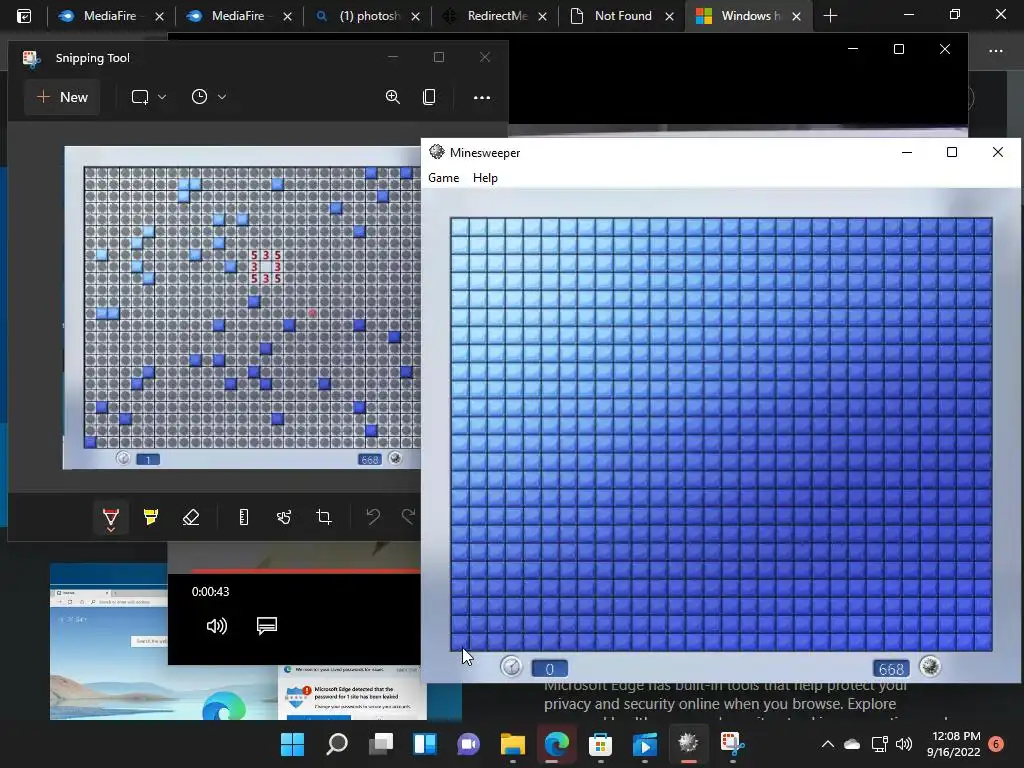Open the Windows Start menu
1024x768 pixels.
(x=293, y=744)
